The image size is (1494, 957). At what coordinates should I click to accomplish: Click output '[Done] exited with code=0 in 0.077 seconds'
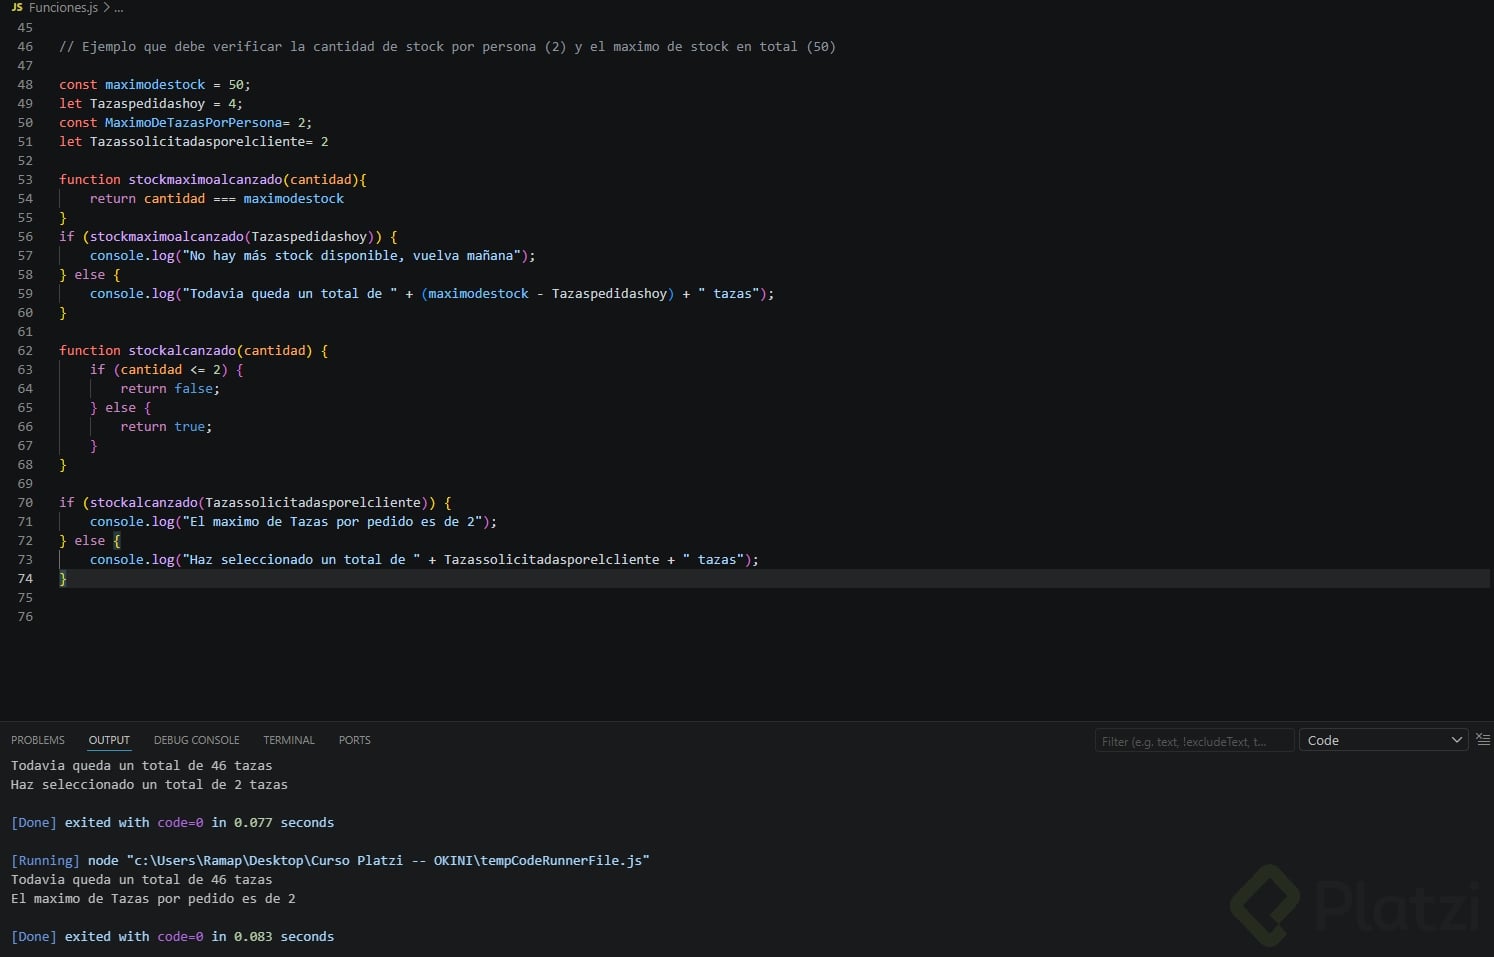tap(172, 823)
